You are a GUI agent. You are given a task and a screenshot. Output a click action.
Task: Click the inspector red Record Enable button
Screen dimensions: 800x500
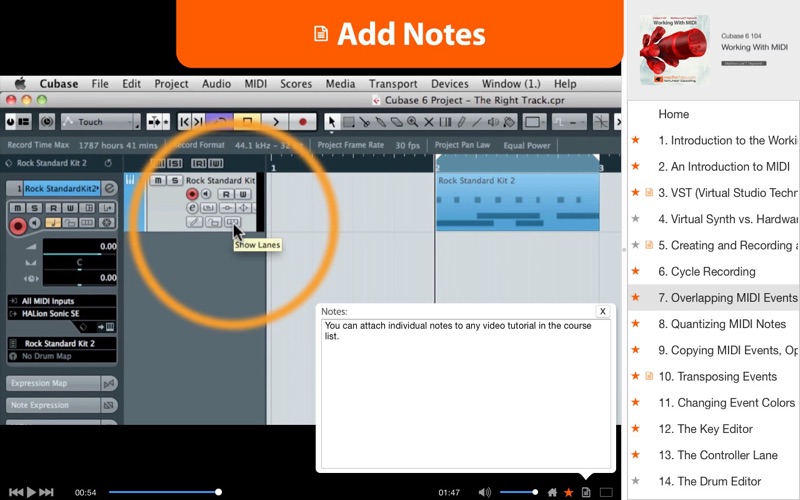point(18,225)
